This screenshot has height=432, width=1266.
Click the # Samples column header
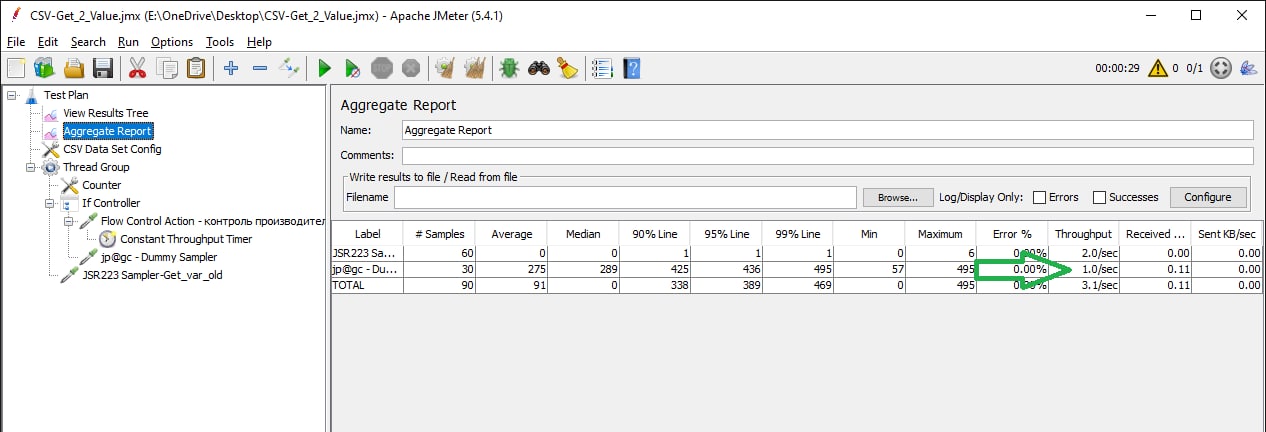(439, 234)
